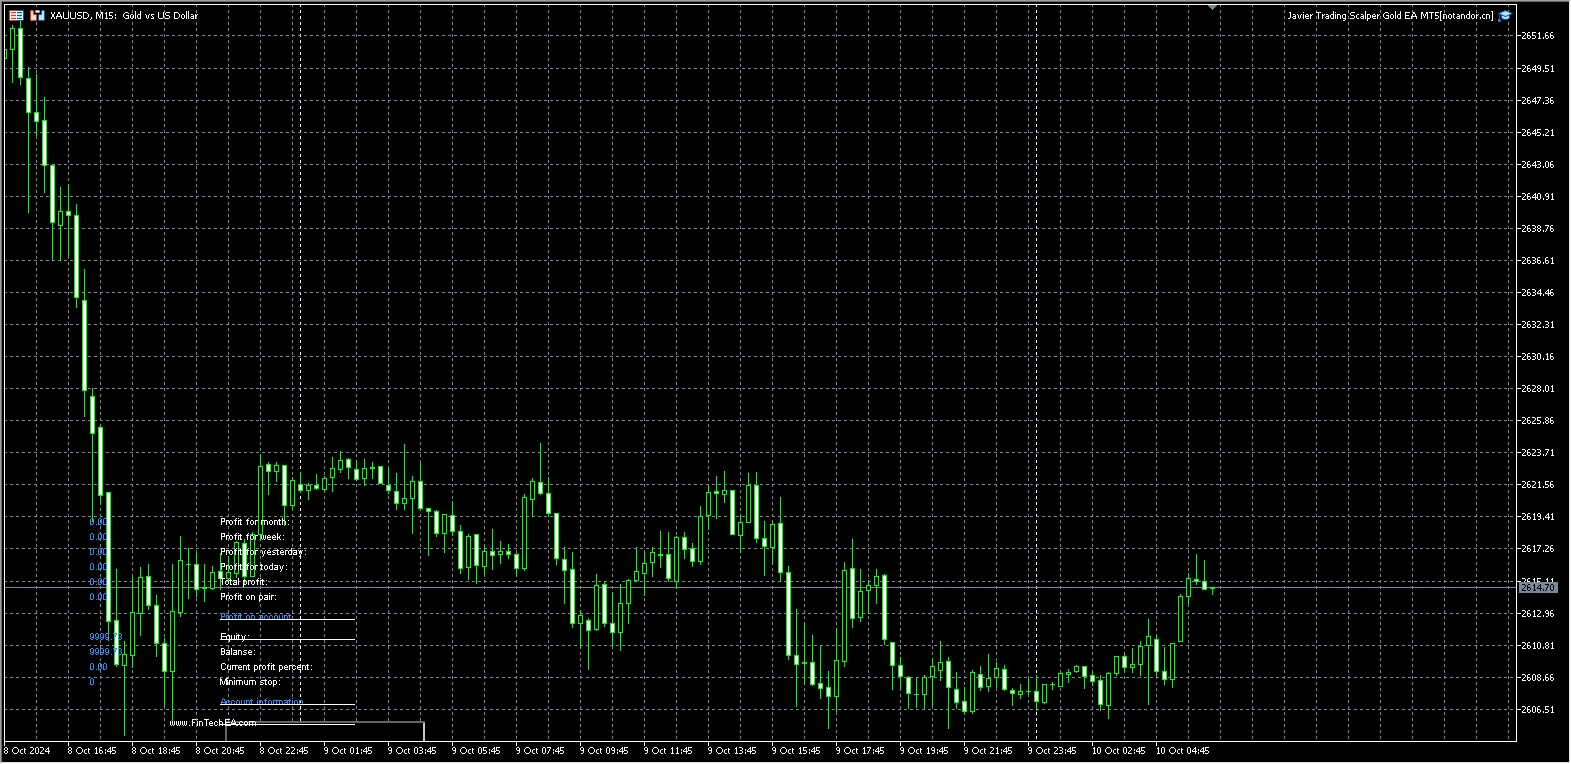
Task: Select the Account information heading
Action: coord(262,702)
